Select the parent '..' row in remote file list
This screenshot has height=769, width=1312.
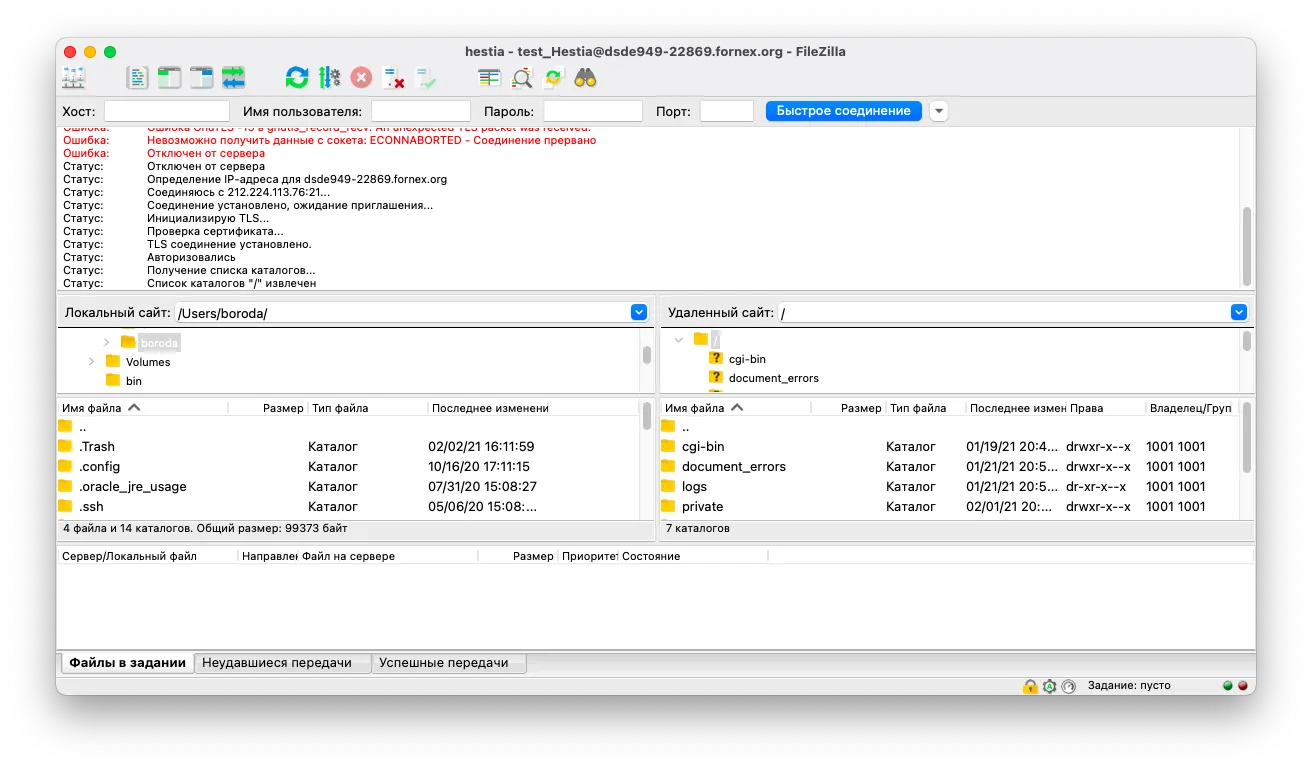(949, 427)
